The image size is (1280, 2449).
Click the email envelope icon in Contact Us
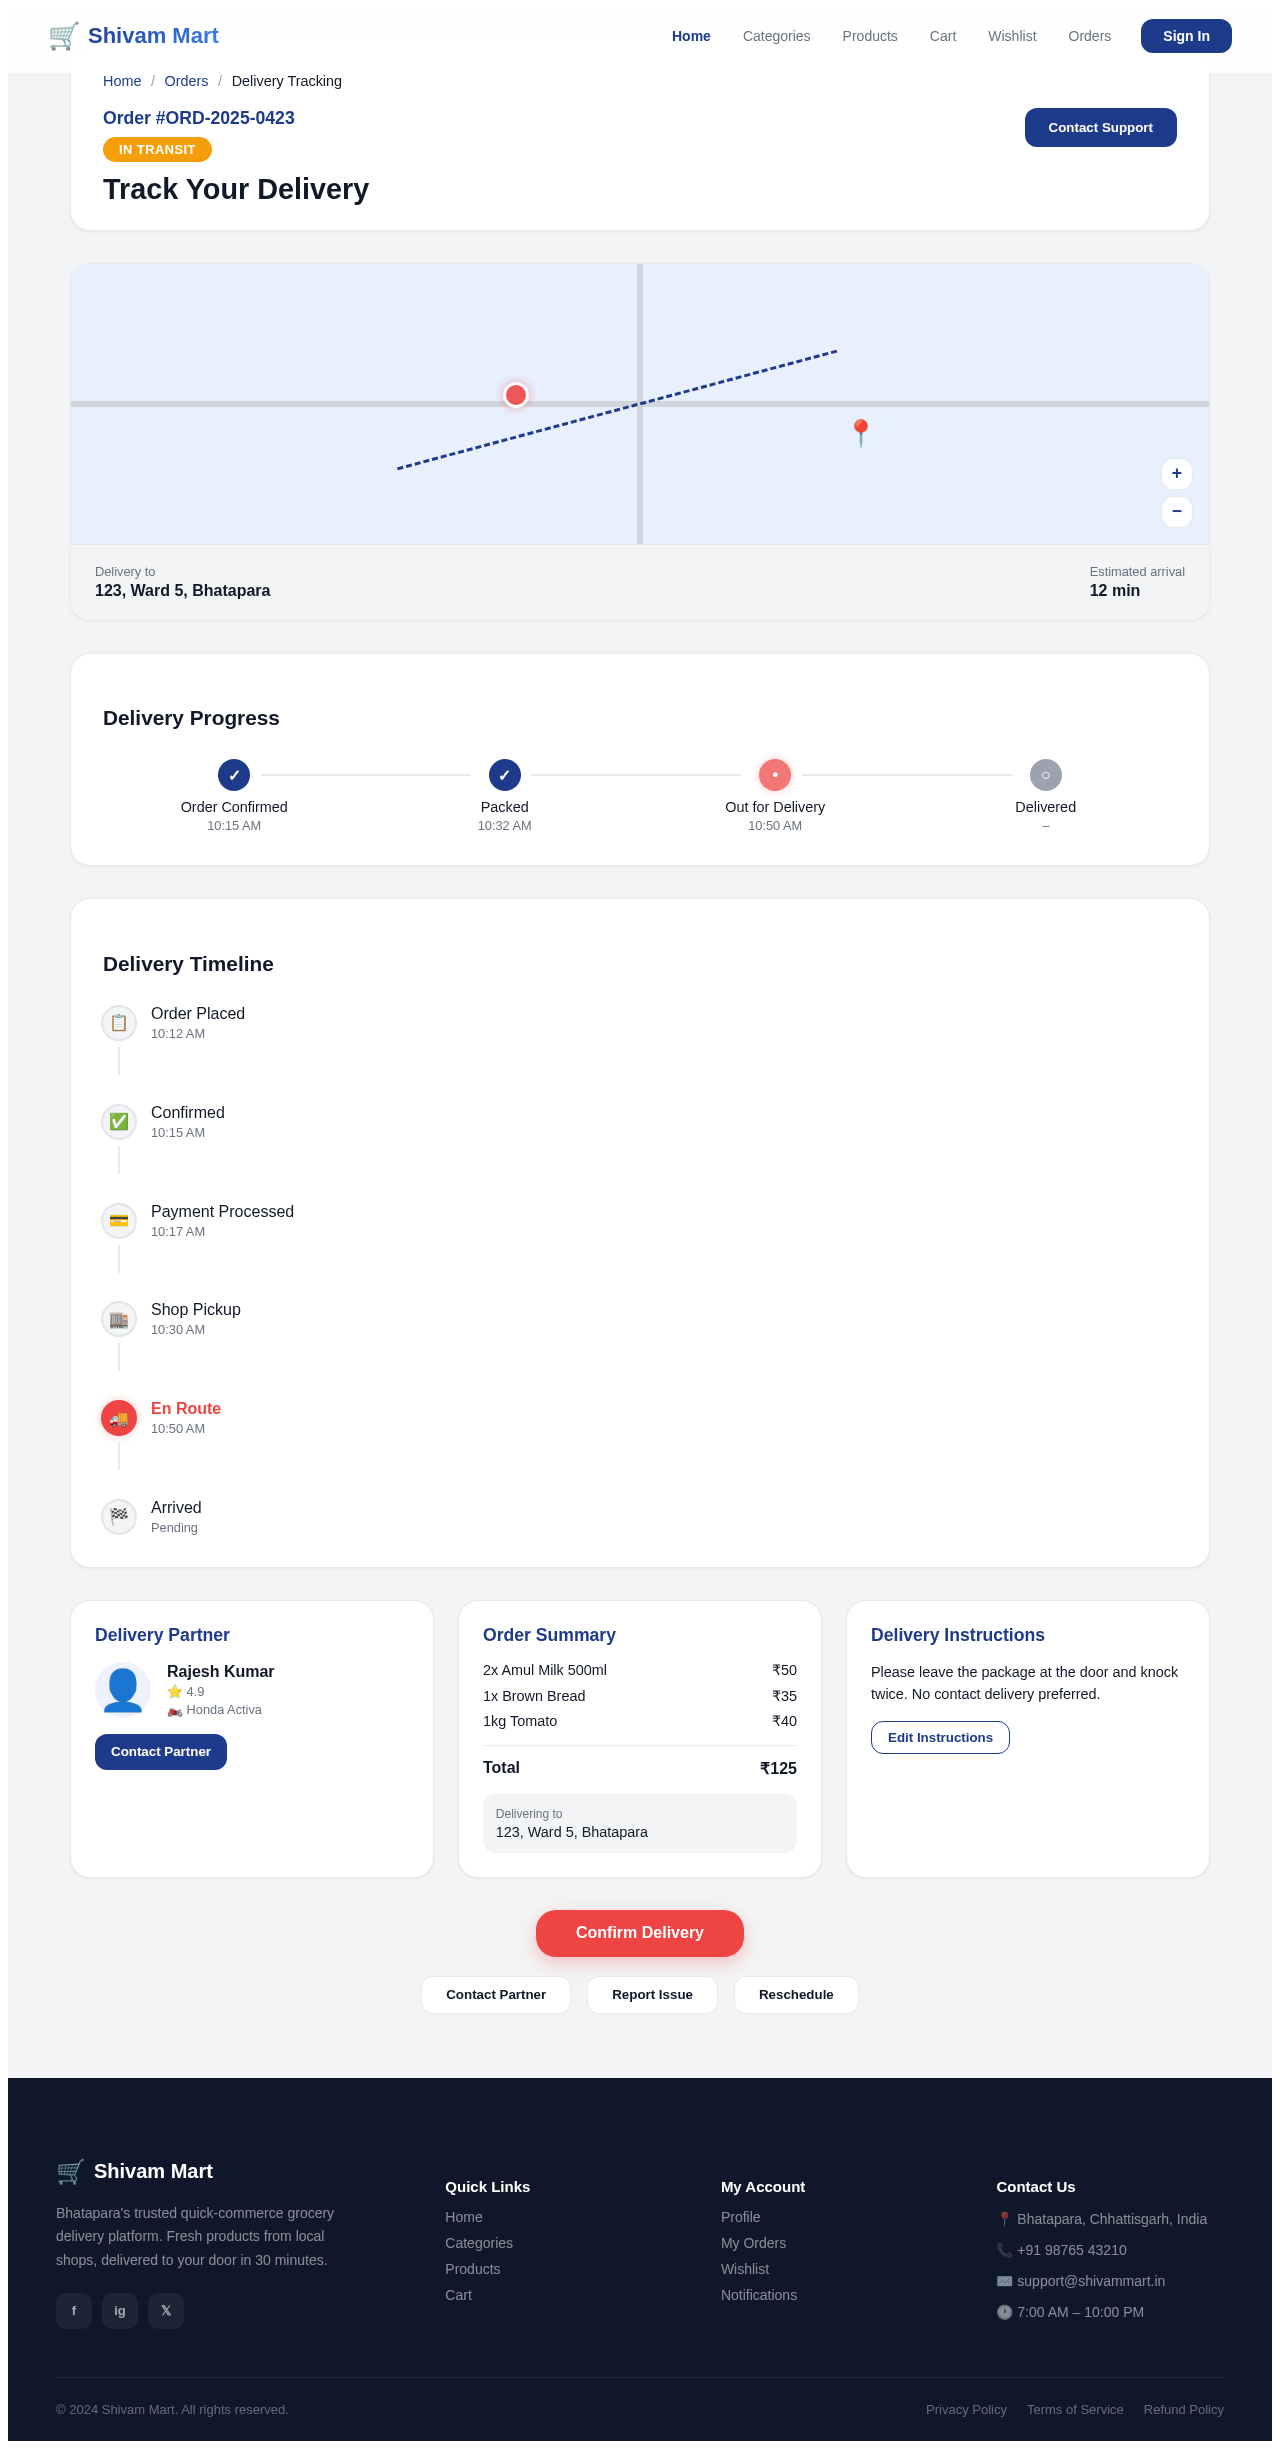click(x=1005, y=2281)
